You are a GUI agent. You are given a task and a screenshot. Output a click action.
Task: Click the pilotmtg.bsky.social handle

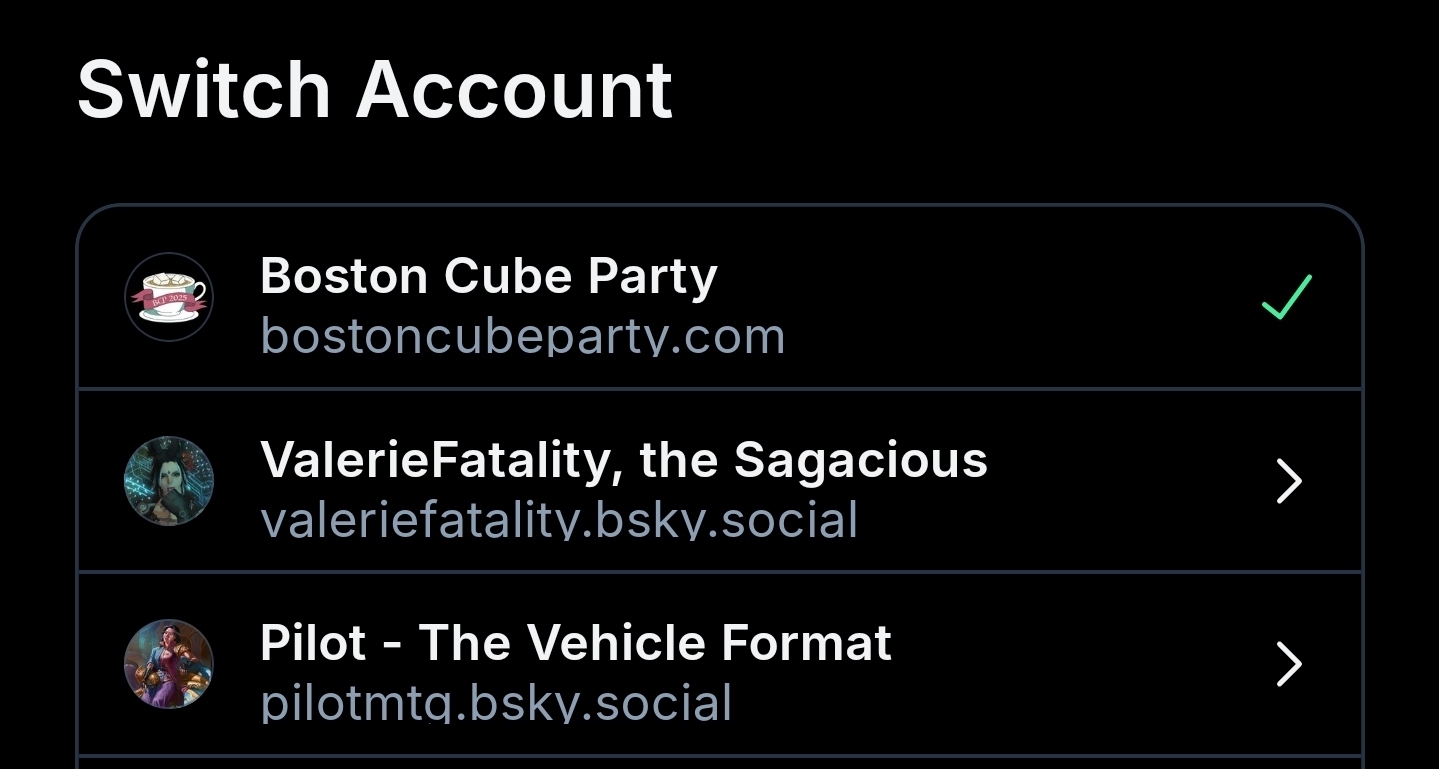[495, 704]
